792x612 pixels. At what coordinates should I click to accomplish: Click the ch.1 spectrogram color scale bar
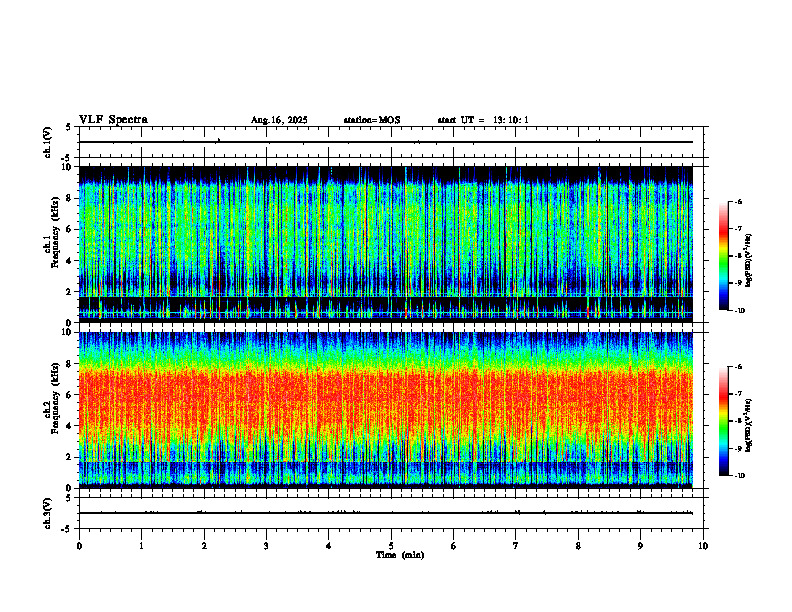click(x=723, y=256)
